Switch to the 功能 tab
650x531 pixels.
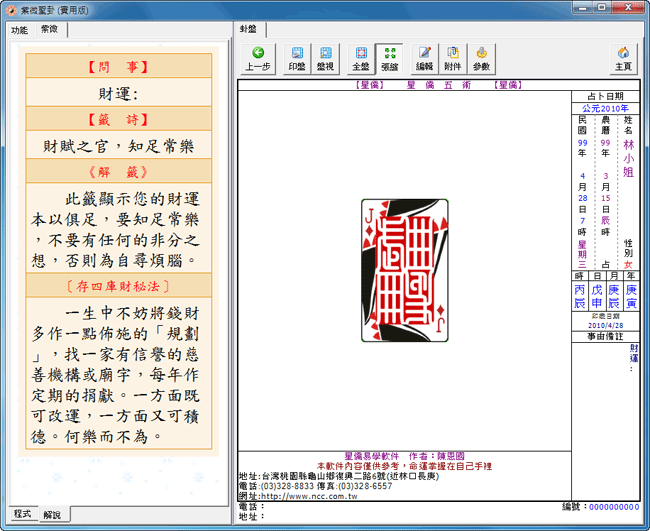[19, 30]
